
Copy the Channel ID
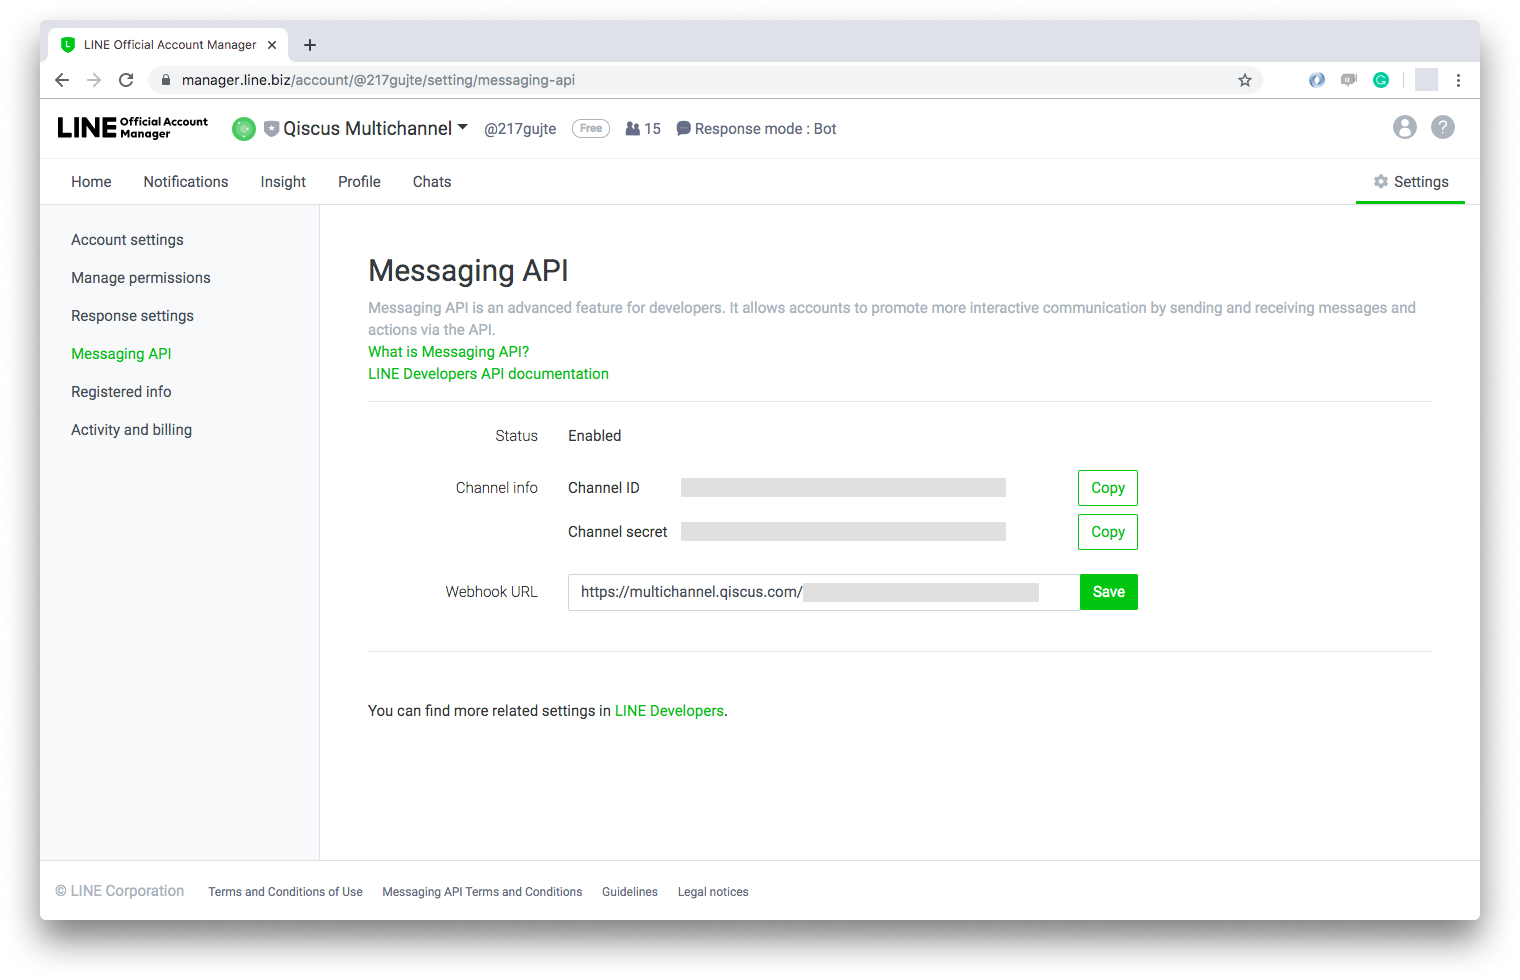pos(1108,488)
